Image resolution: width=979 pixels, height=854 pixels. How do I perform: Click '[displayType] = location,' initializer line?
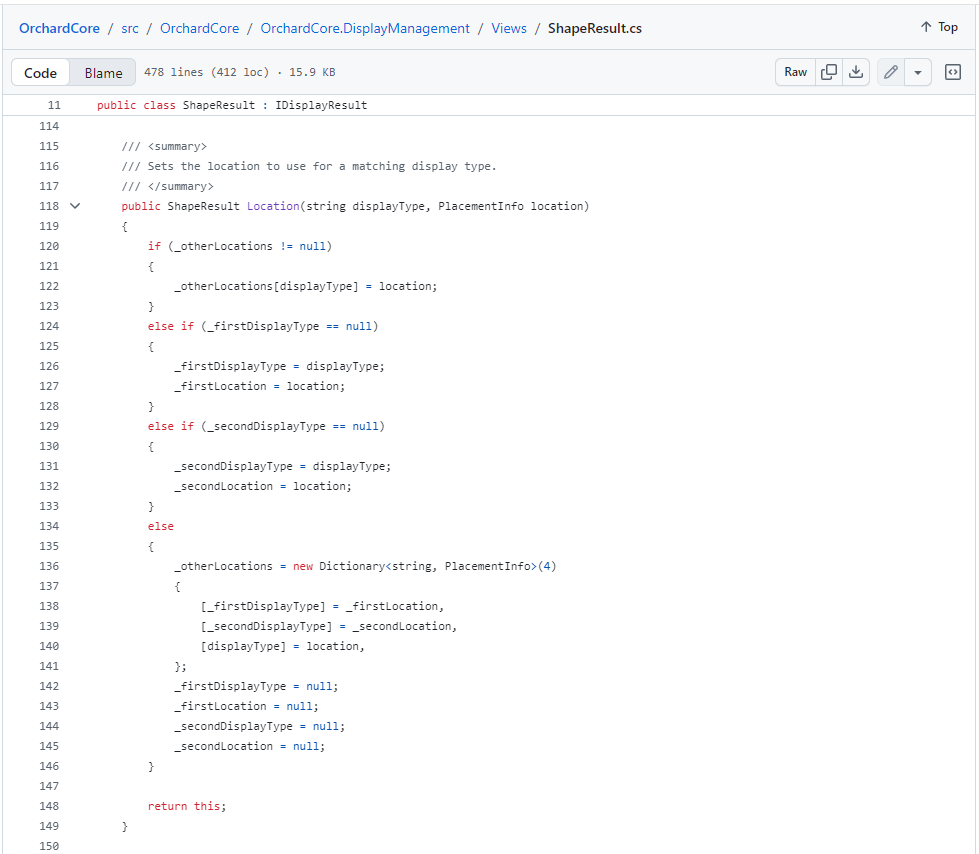coord(282,646)
